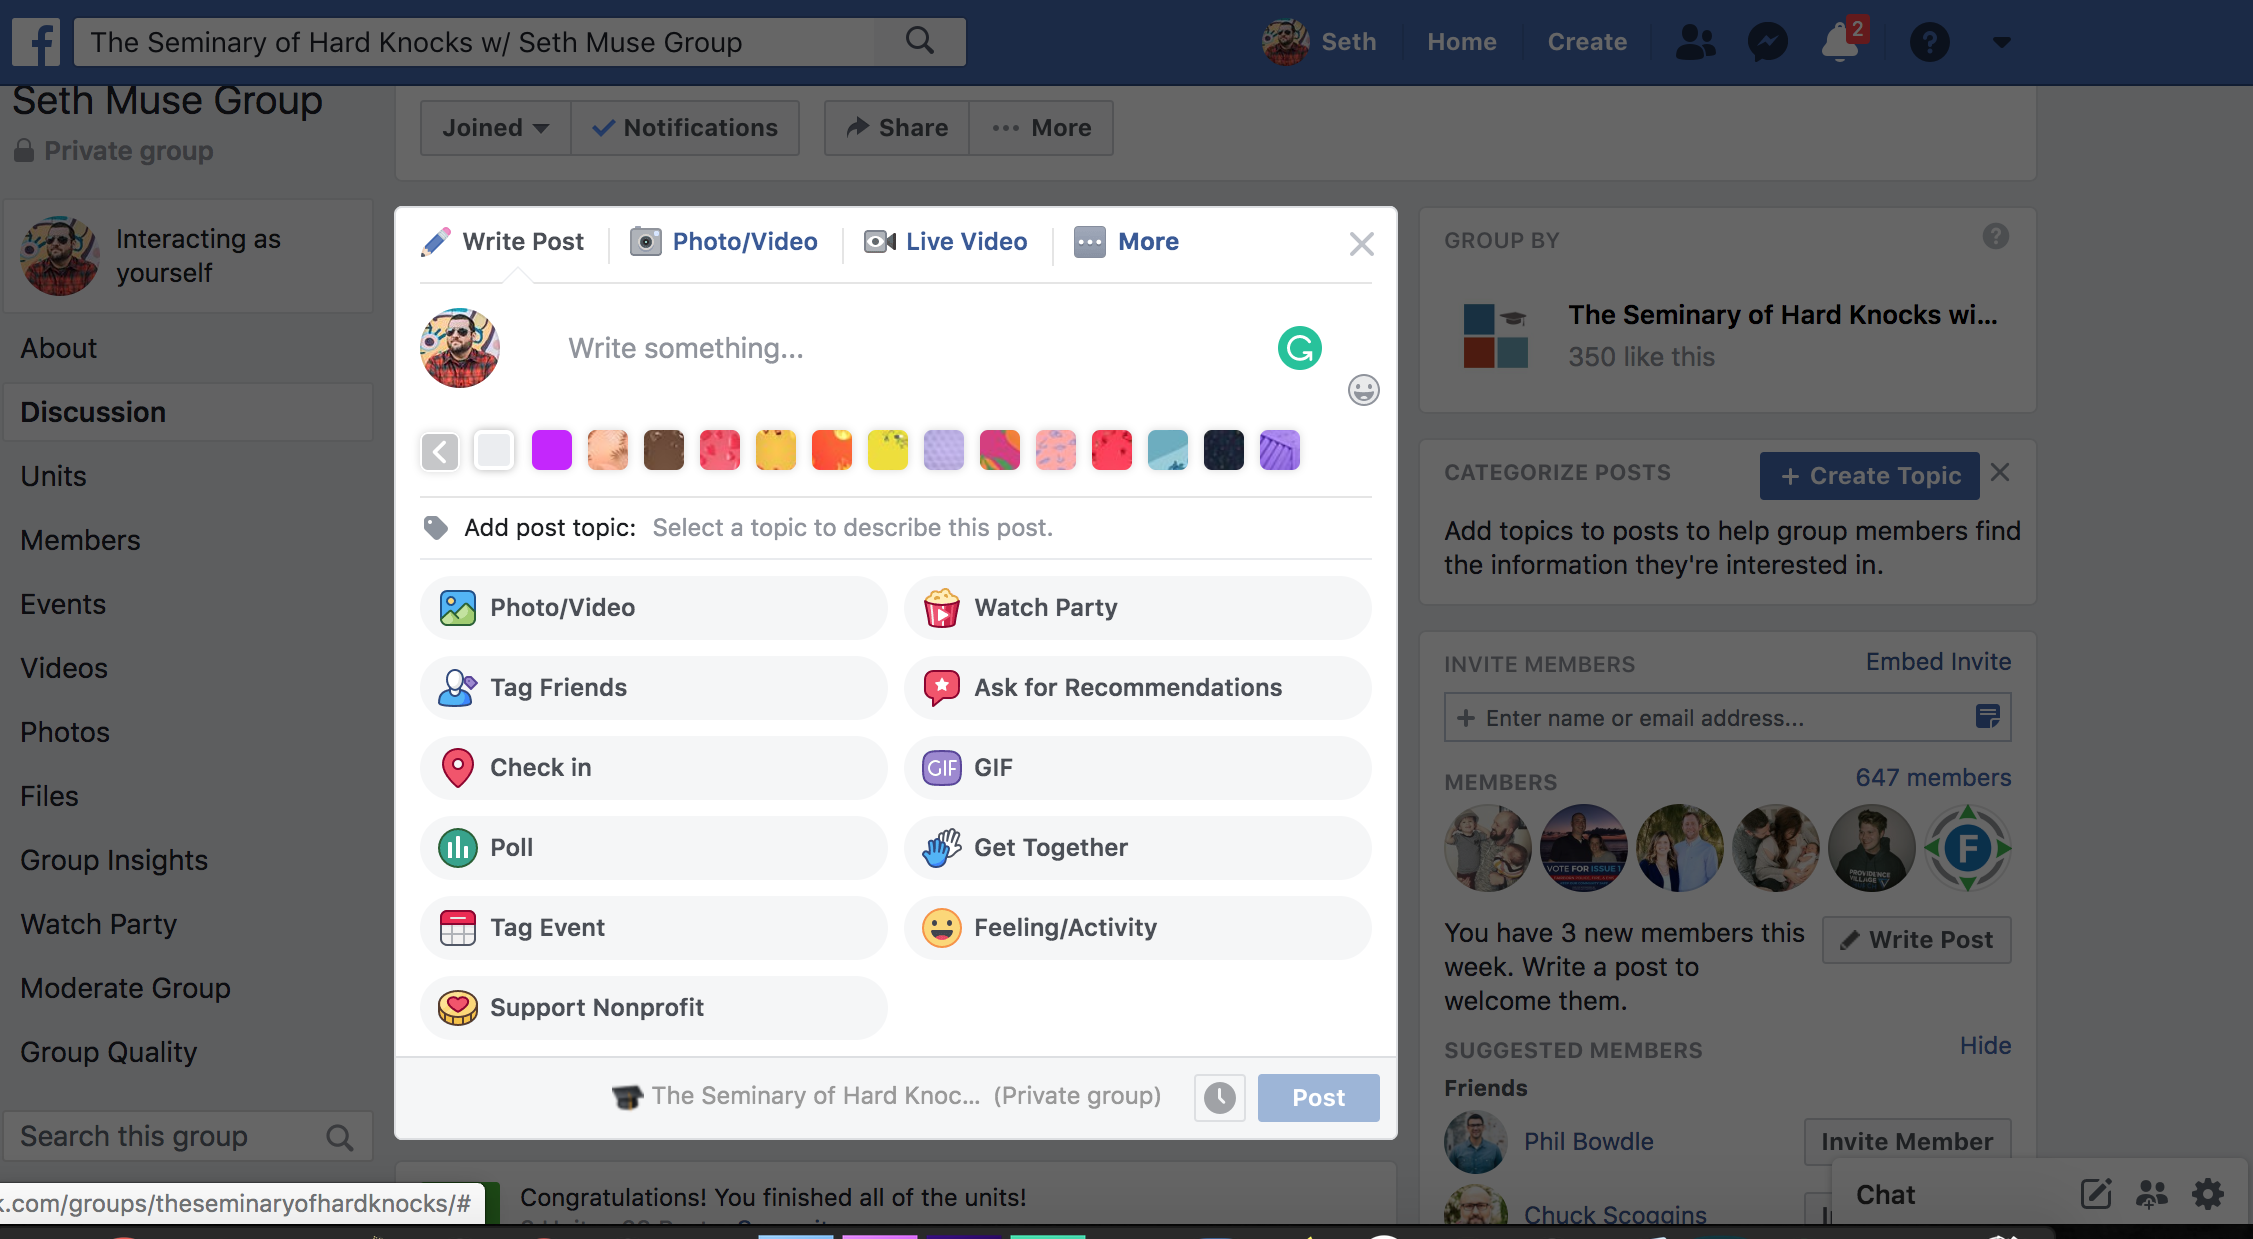Screen dimensions: 2253x1239
Task: Click the blue Post button
Action: pos(1319,1098)
